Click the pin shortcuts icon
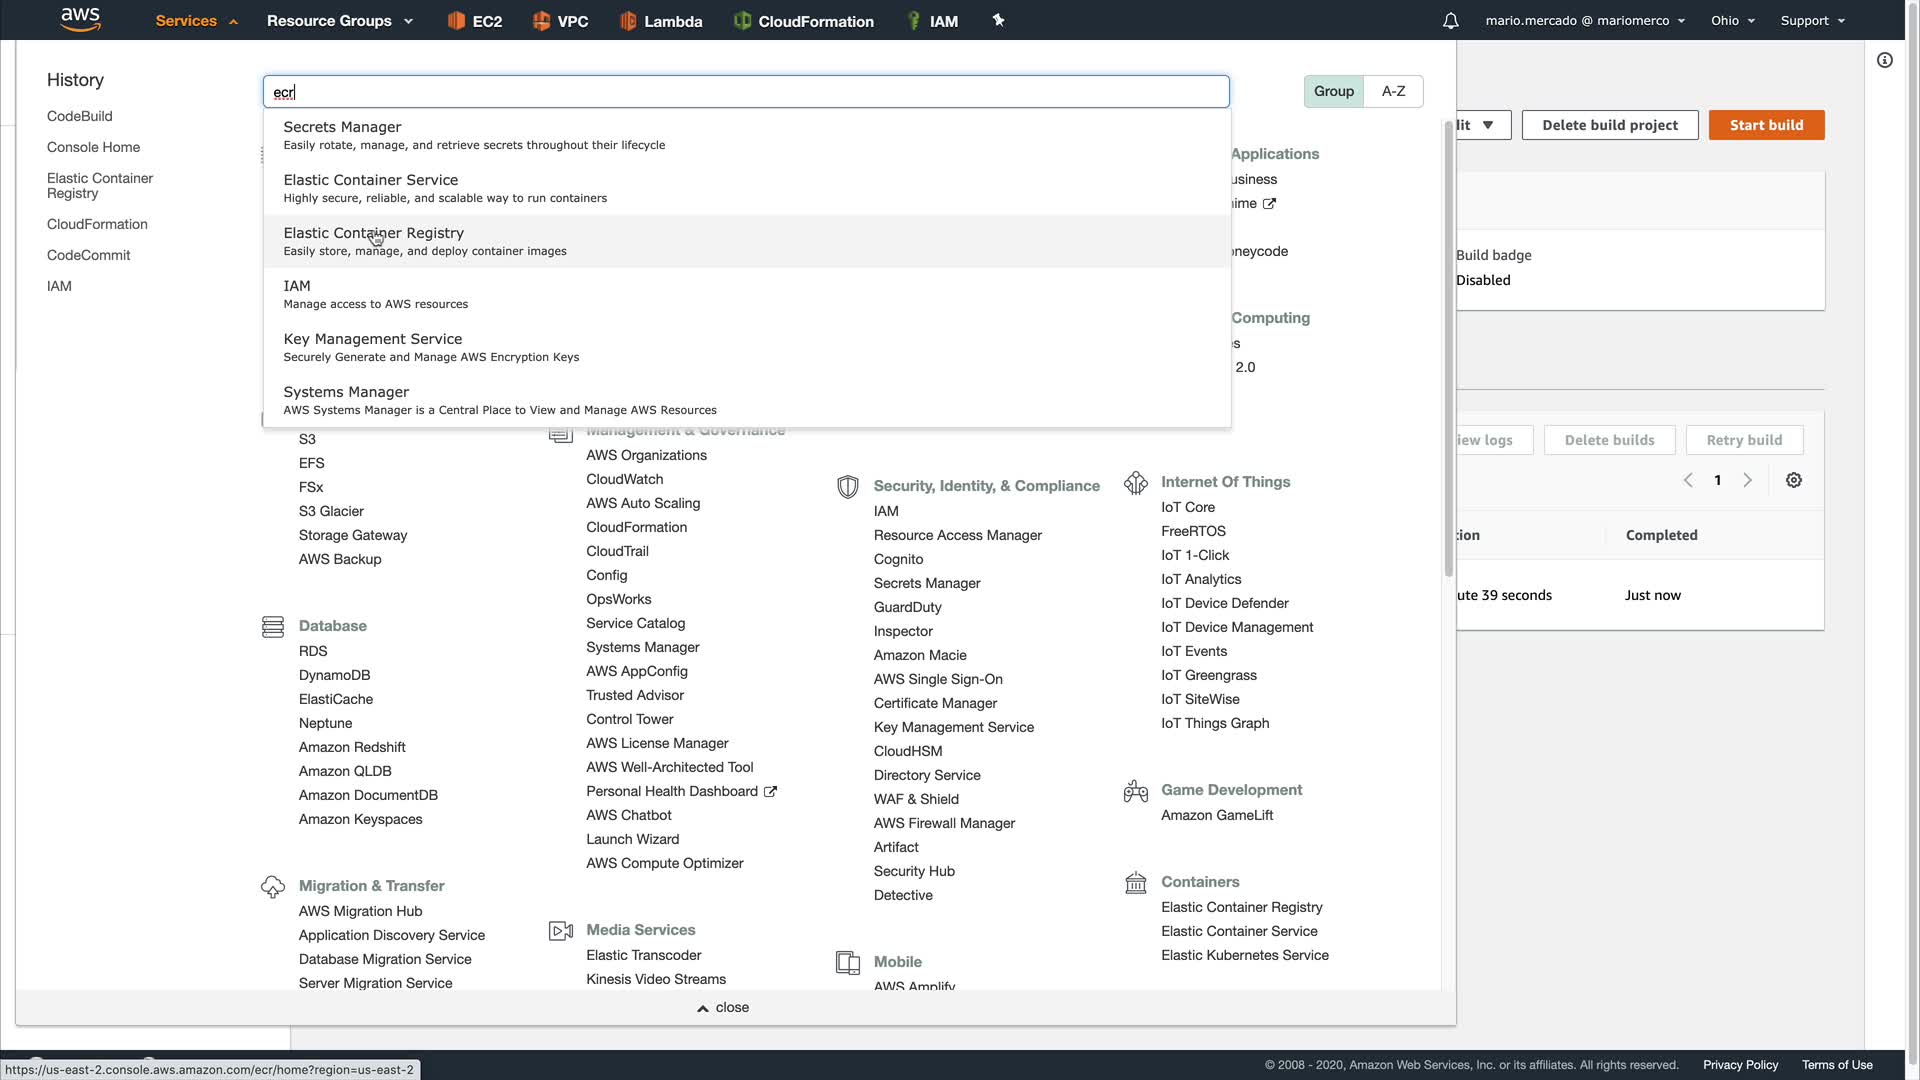This screenshot has width=1920, height=1080. click(998, 20)
